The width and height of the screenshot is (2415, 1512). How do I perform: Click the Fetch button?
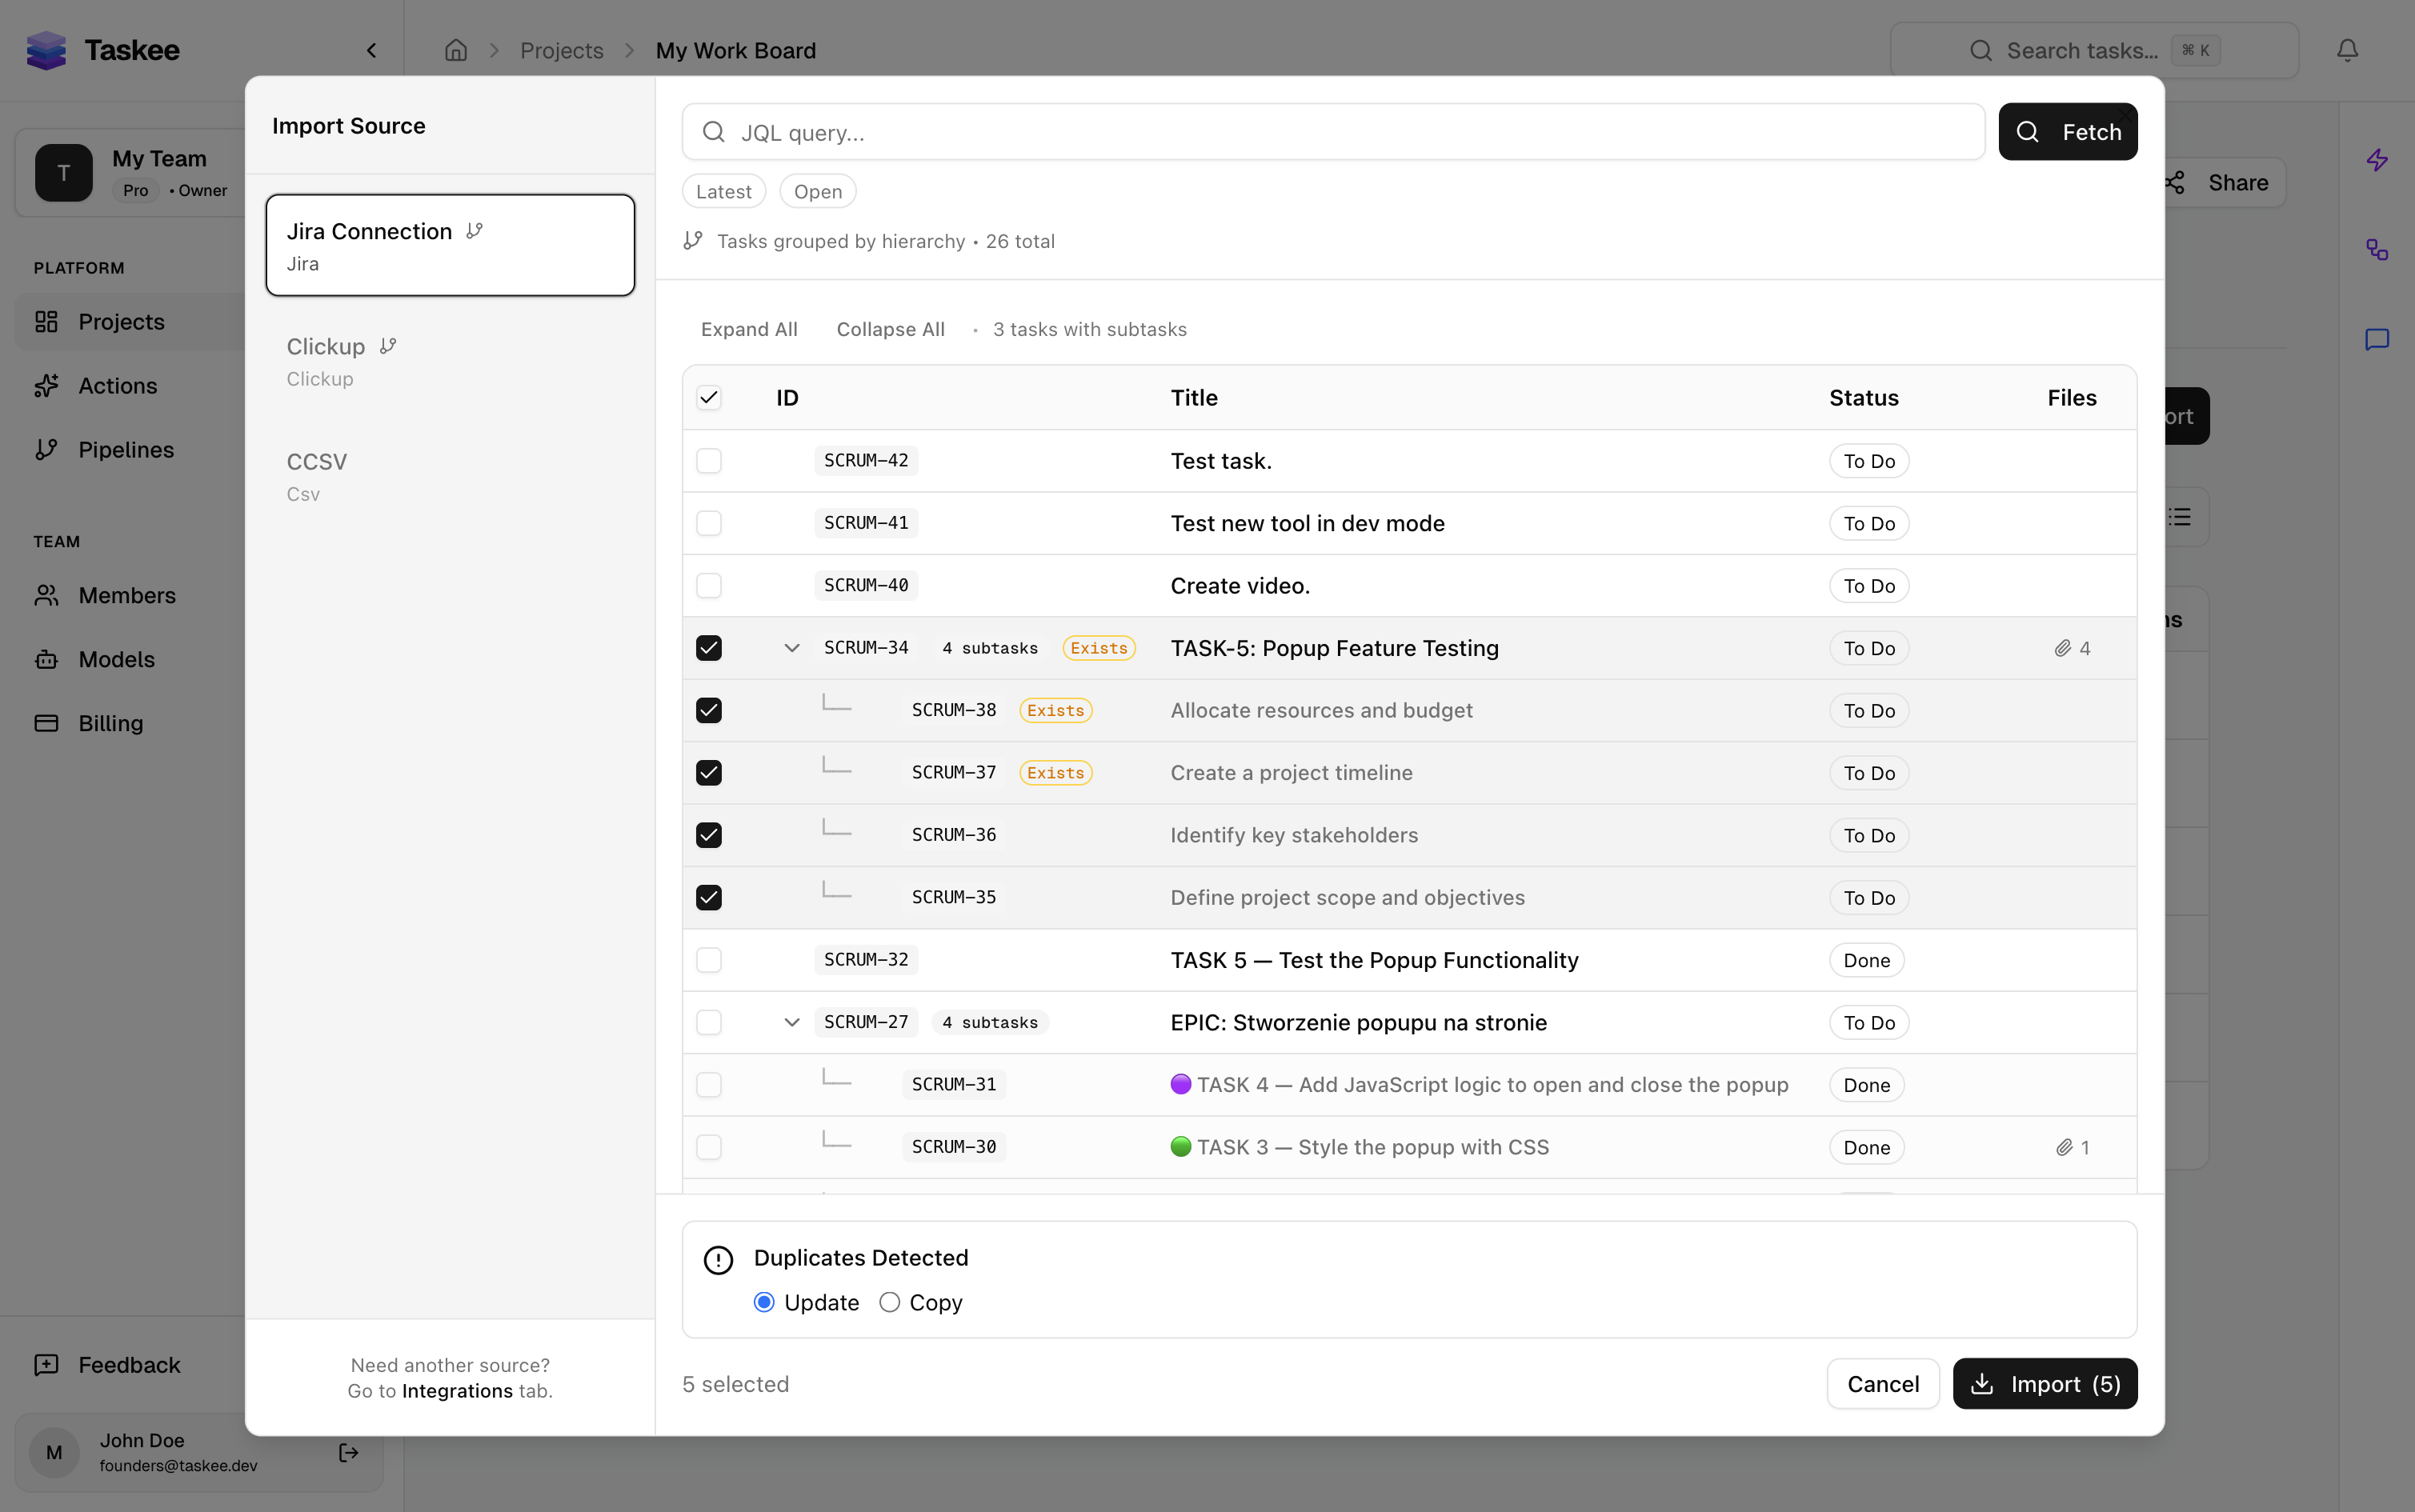2067,131
